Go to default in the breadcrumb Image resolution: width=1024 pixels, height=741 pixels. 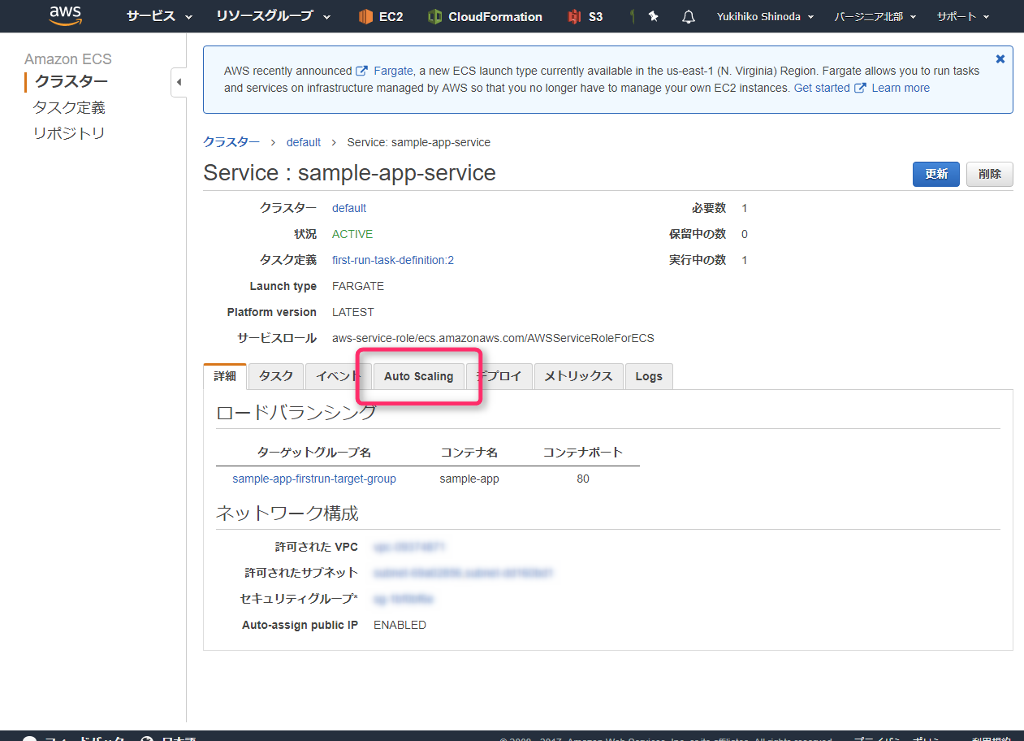304,142
